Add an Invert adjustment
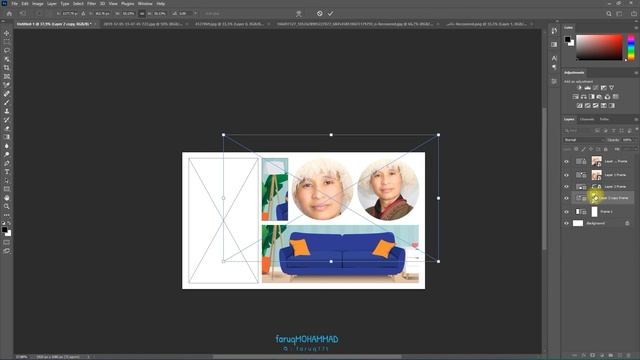 580,106
